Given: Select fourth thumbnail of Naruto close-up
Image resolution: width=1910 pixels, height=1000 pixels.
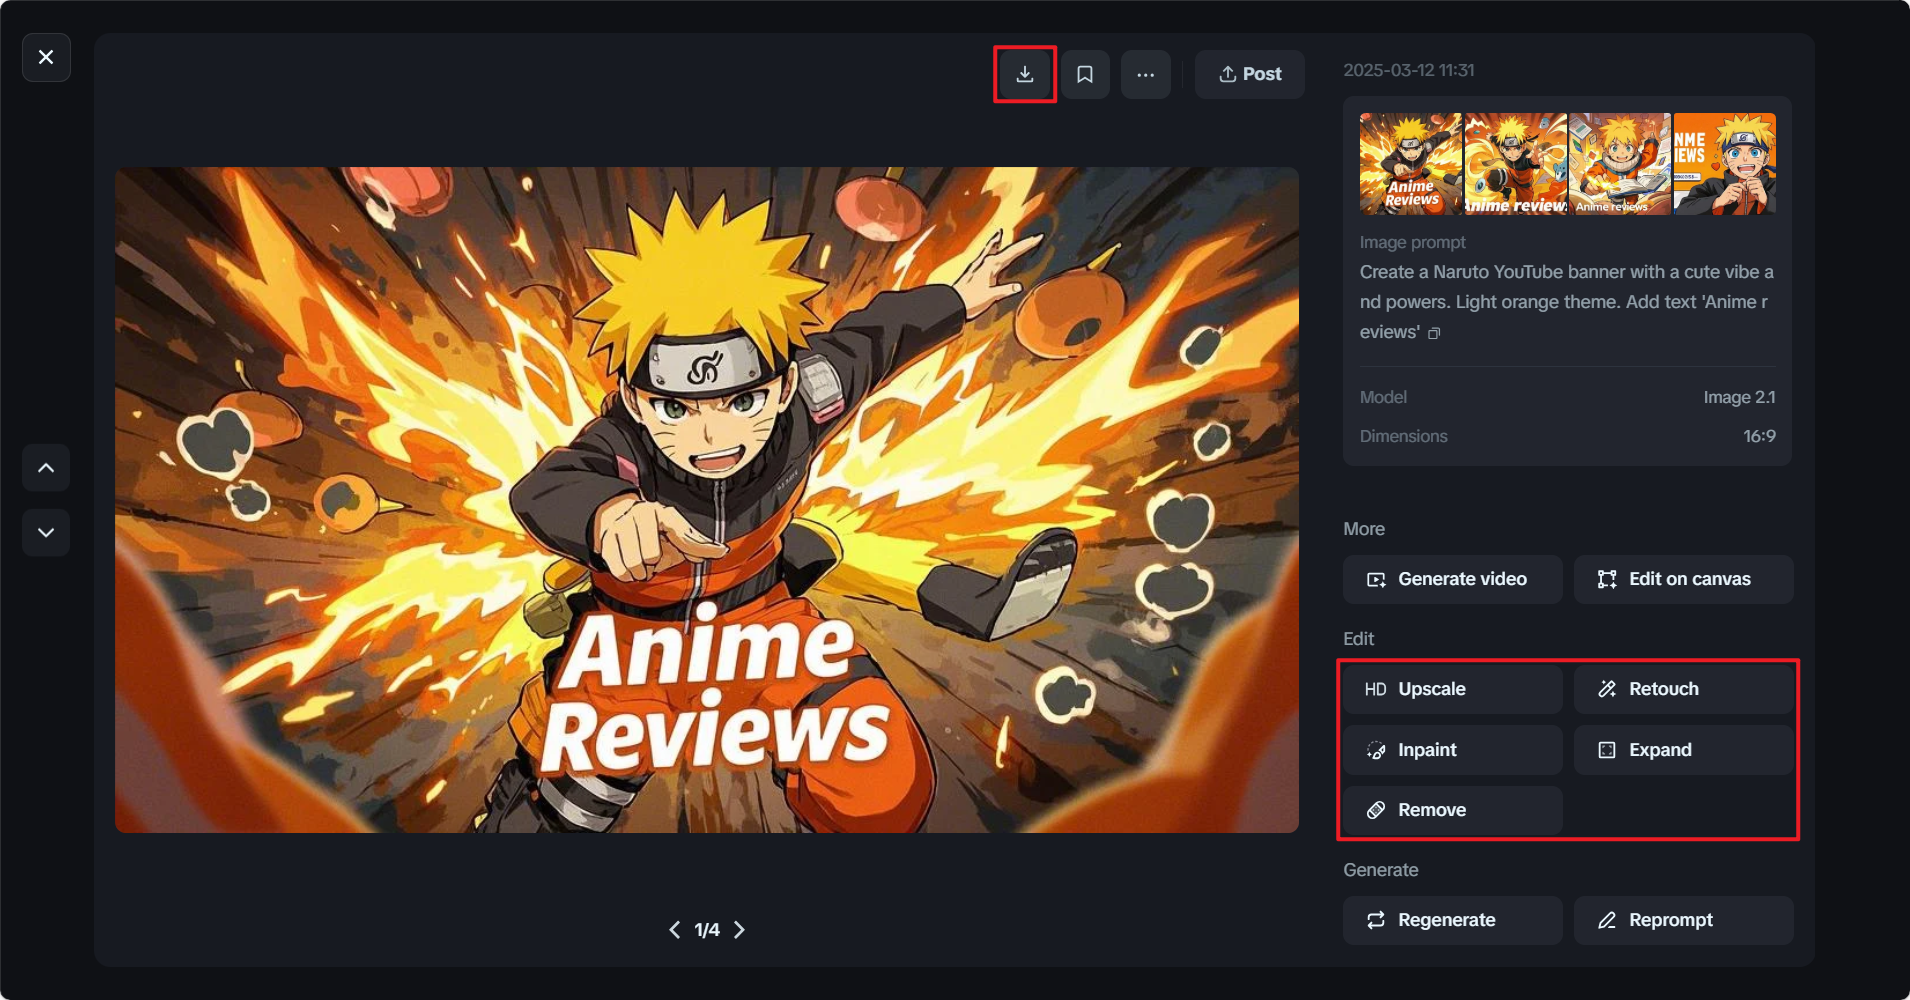Looking at the screenshot, I should [x=1725, y=164].
